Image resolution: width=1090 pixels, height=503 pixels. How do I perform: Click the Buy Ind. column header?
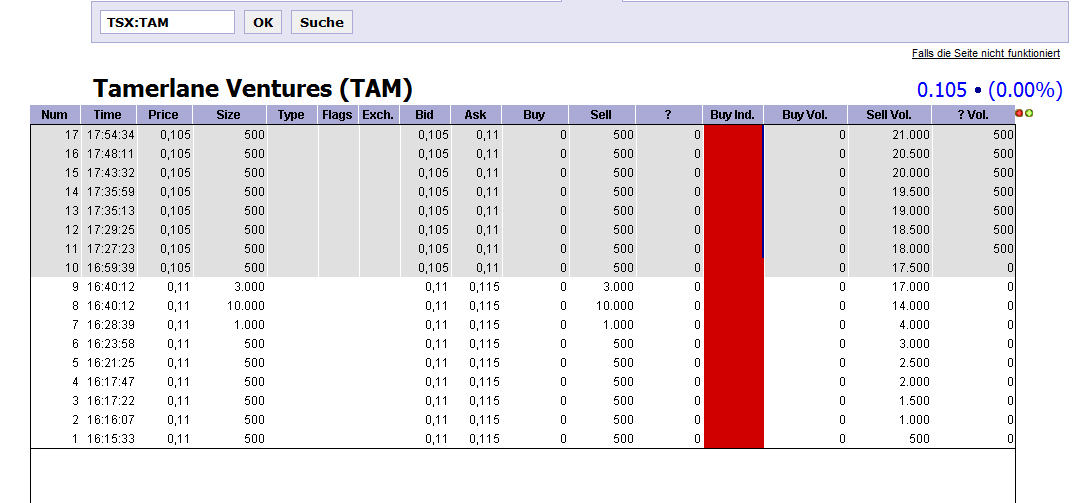coord(732,115)
